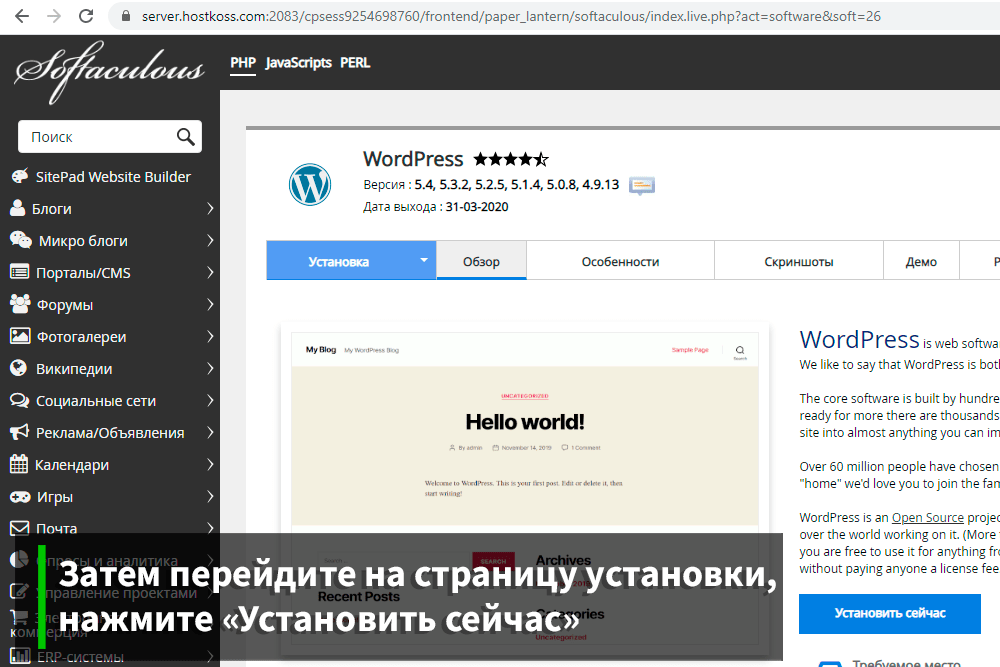Screen dimensions: 1000x667
Task: Click the browser address bar URL
Action: tap(511, 16)
